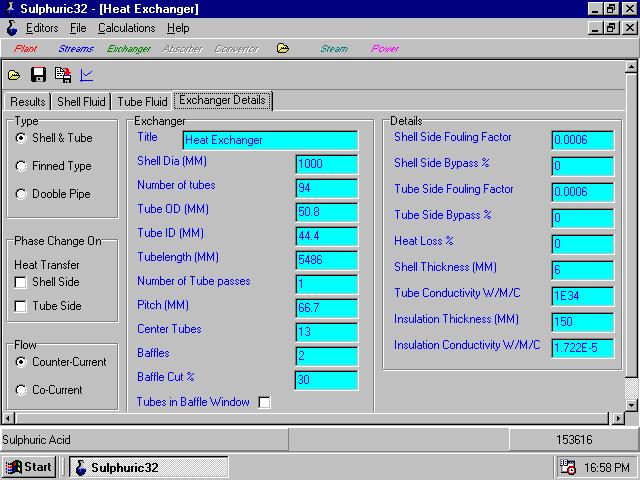Open file using yellow folder toolbar icon
The image size is (640, 480).
tap(14, 76)
